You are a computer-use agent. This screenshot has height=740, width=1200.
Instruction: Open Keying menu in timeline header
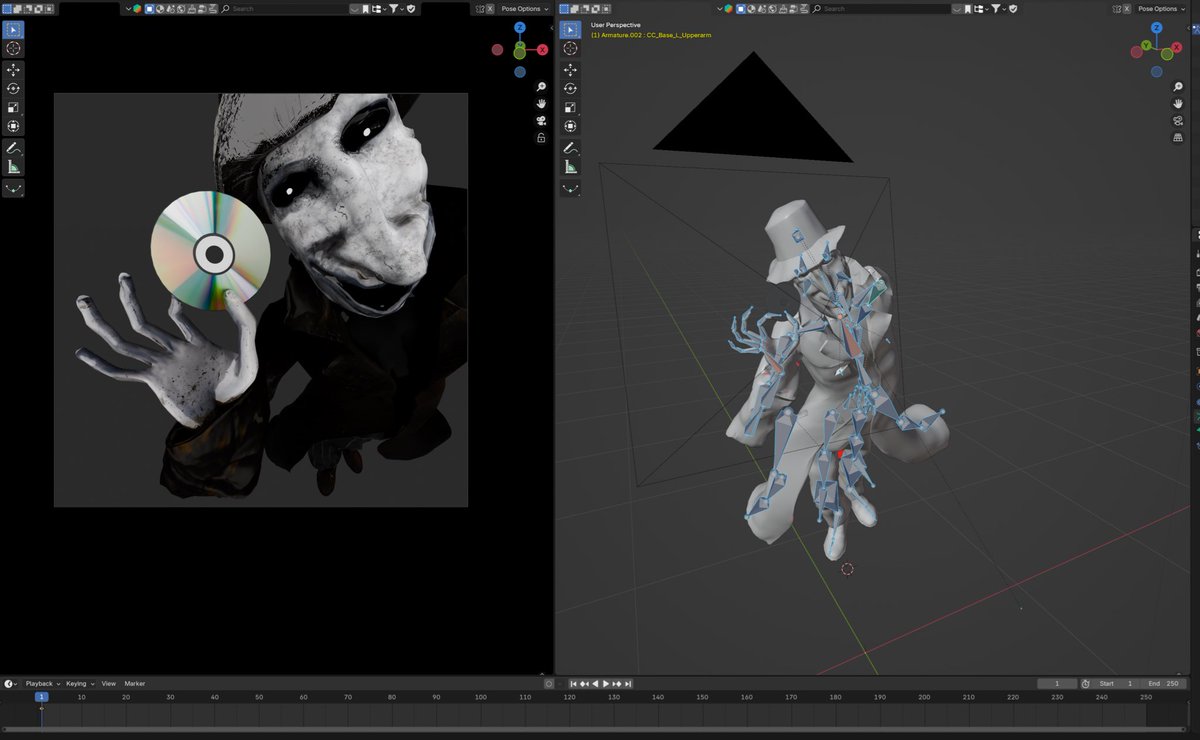79,684
